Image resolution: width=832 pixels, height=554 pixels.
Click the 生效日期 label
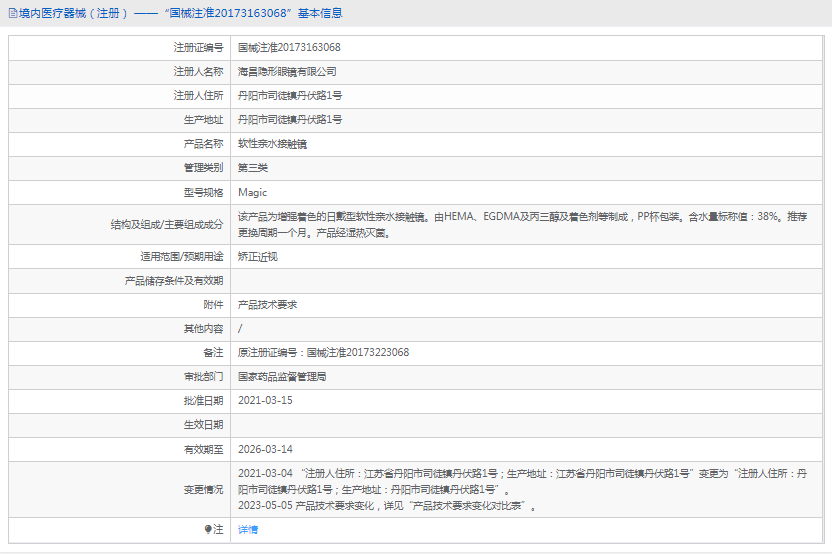pos(203,425)
